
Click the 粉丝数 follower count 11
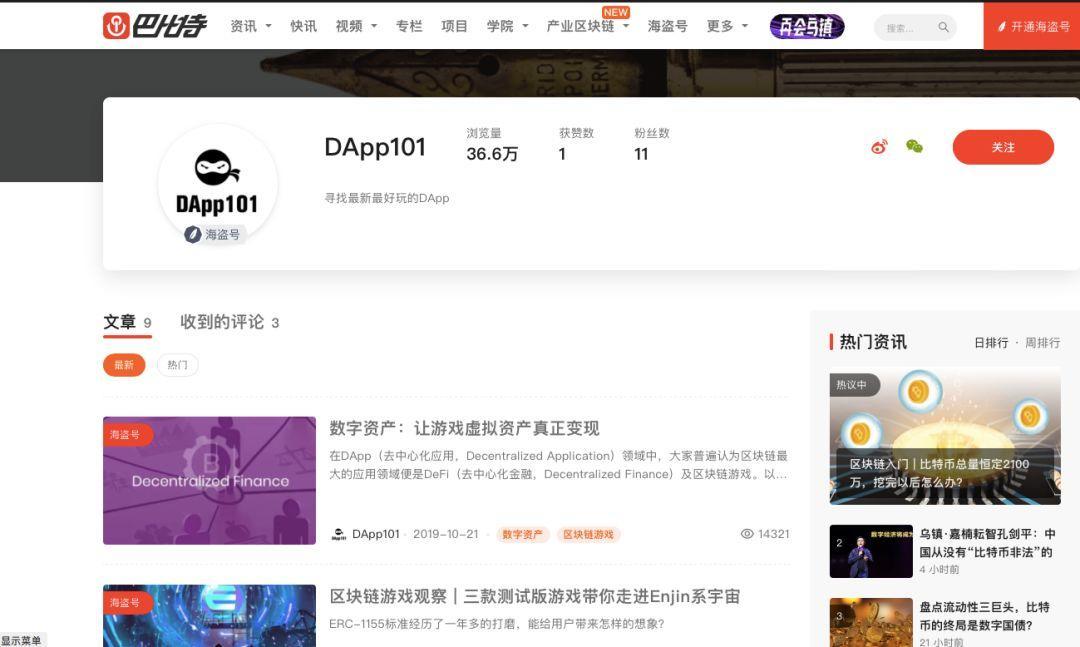coord(641,154)
